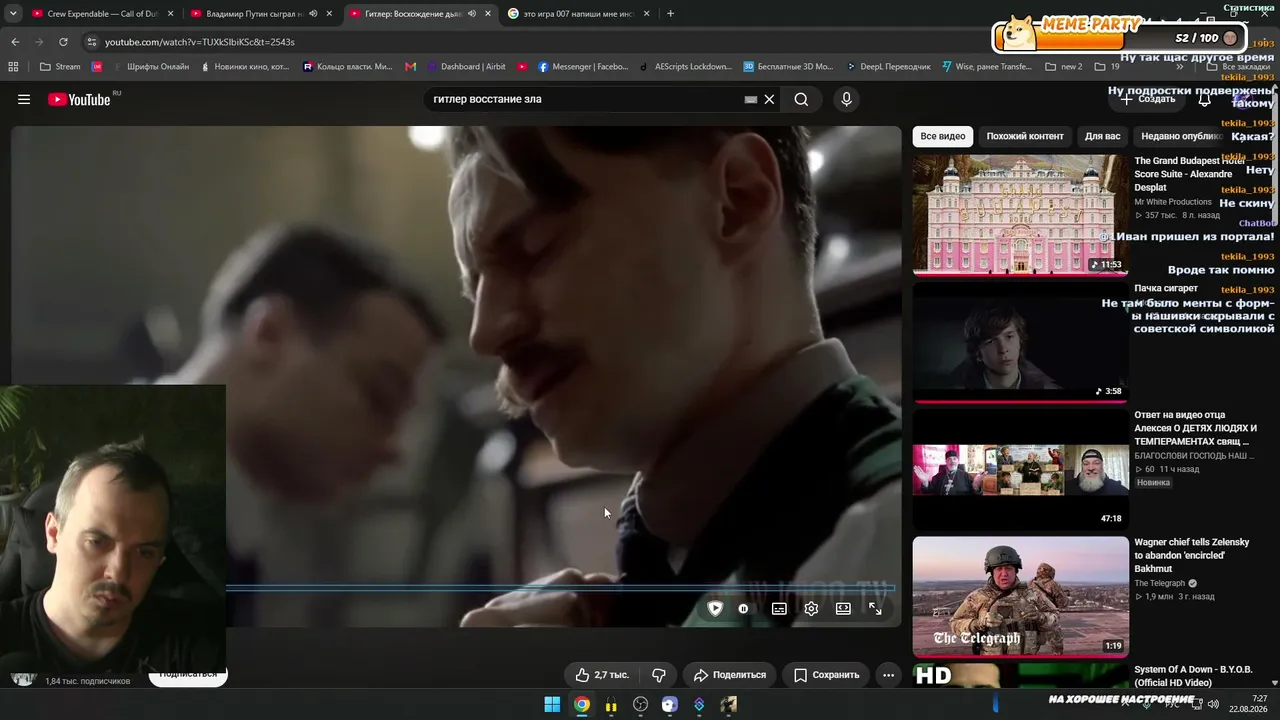1280x720 pixels.
Task: Go back in browser history
Action: tap(15, 42)
